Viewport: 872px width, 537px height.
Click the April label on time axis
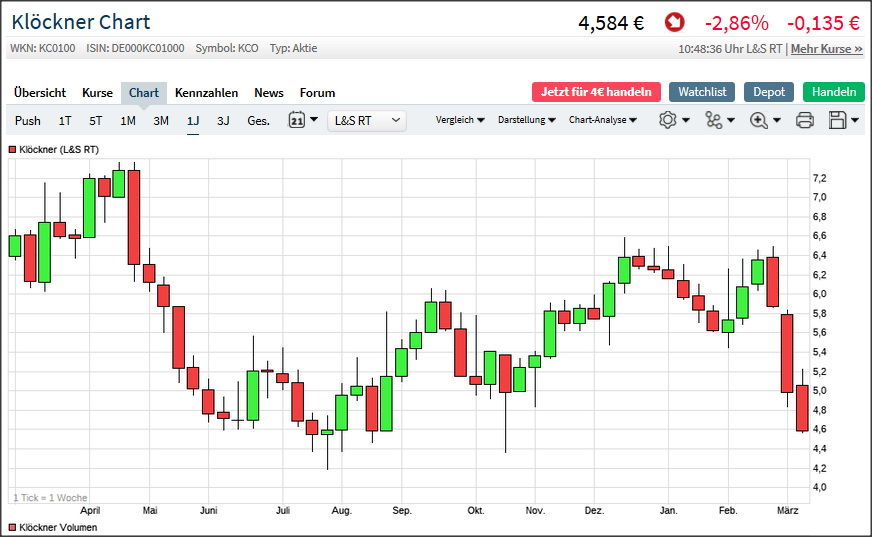pos(90,510)
